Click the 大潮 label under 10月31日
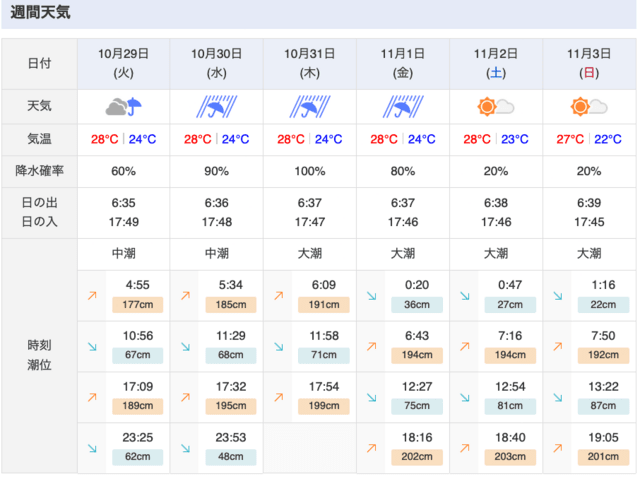The image size is (640, 479). click(310, 253)
